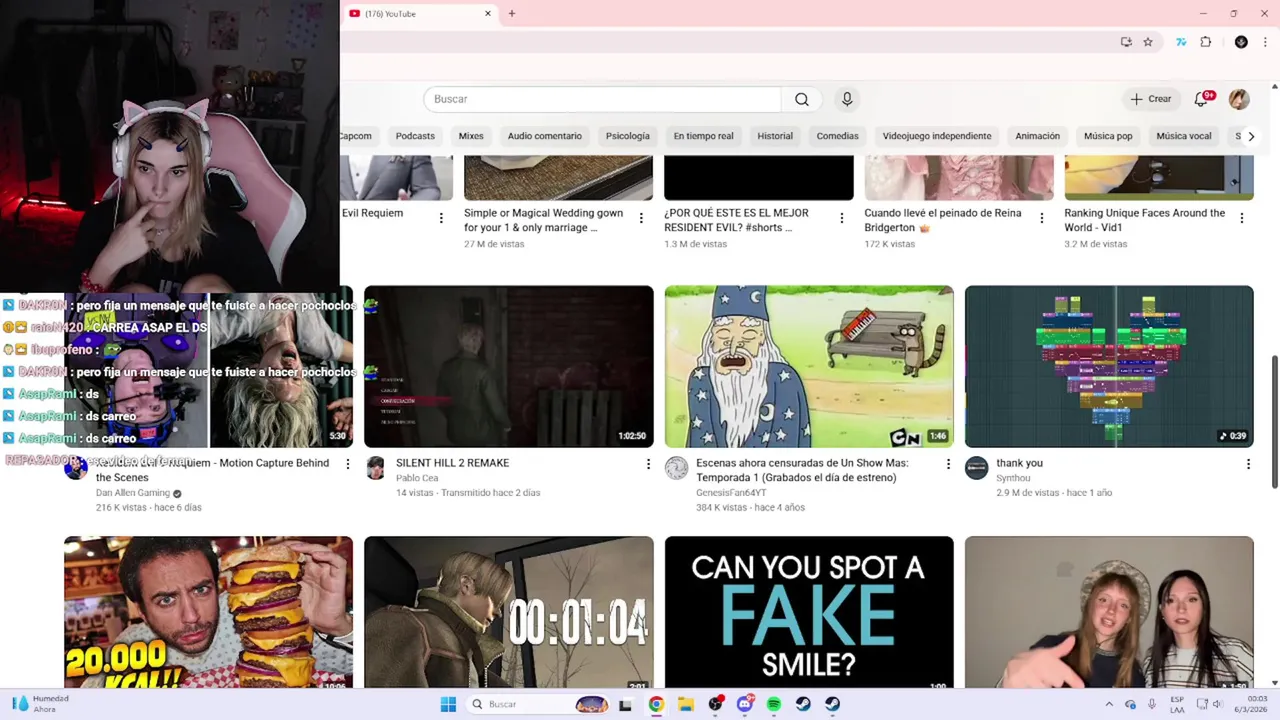Open options for Un Show Más video
This screenshot has height=720, width=1280.
point(948,464)
